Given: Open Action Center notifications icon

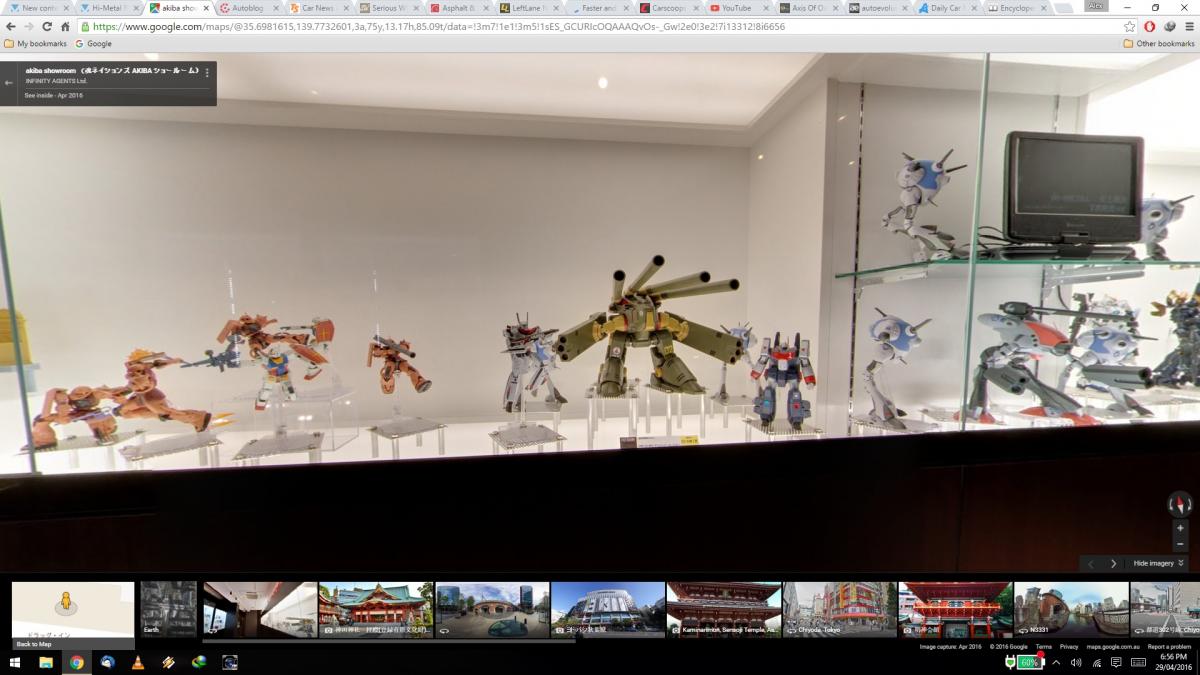Looking at the screenshot, I should pyautogui.click(x=1116, y=662).
